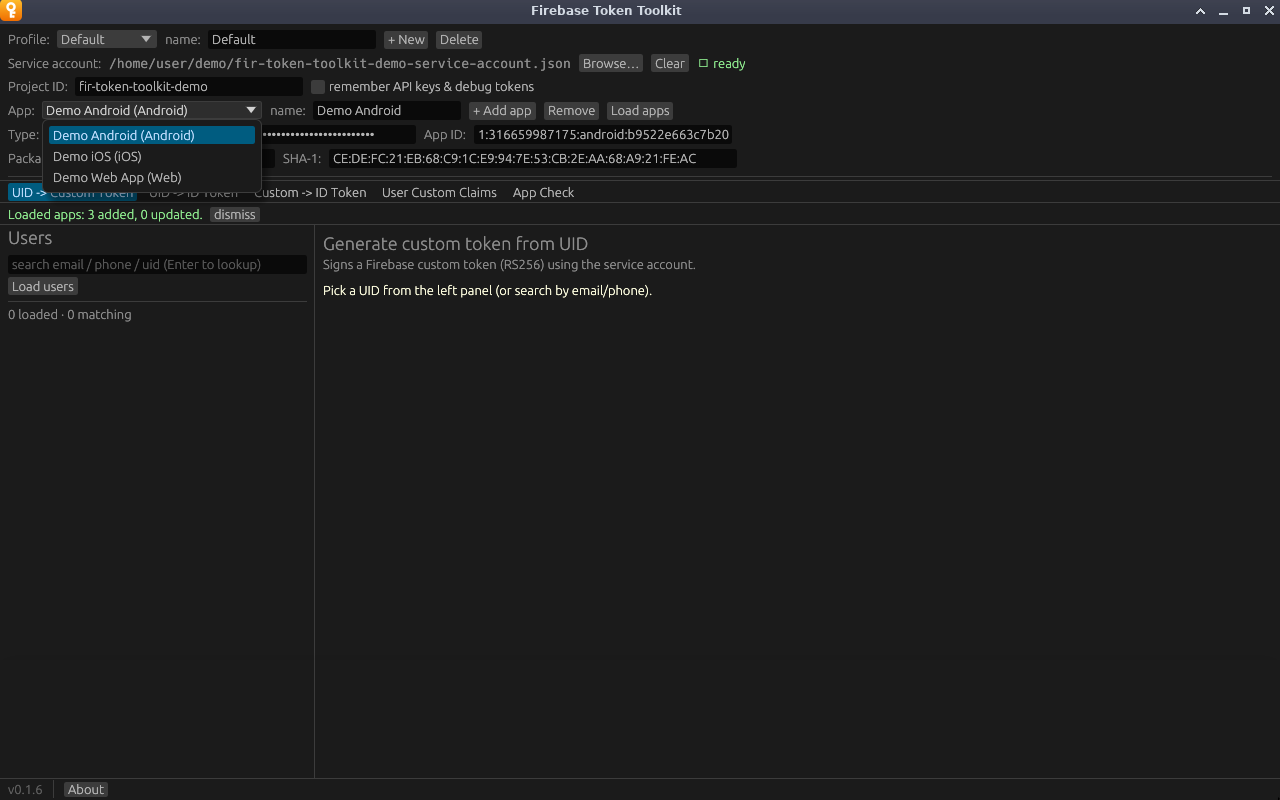Delete the current profile

(x=459, y=40)
